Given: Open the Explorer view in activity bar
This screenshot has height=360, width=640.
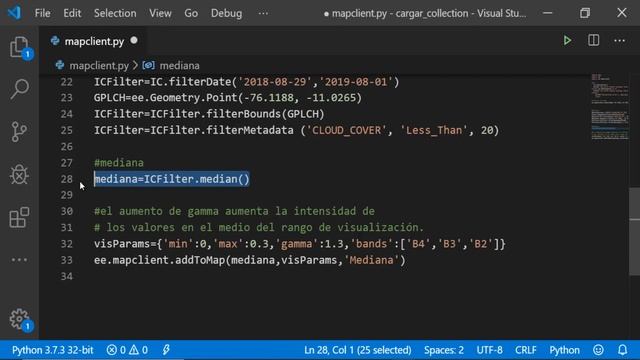Looking at the screenshot, I should [x=19, y=47].
